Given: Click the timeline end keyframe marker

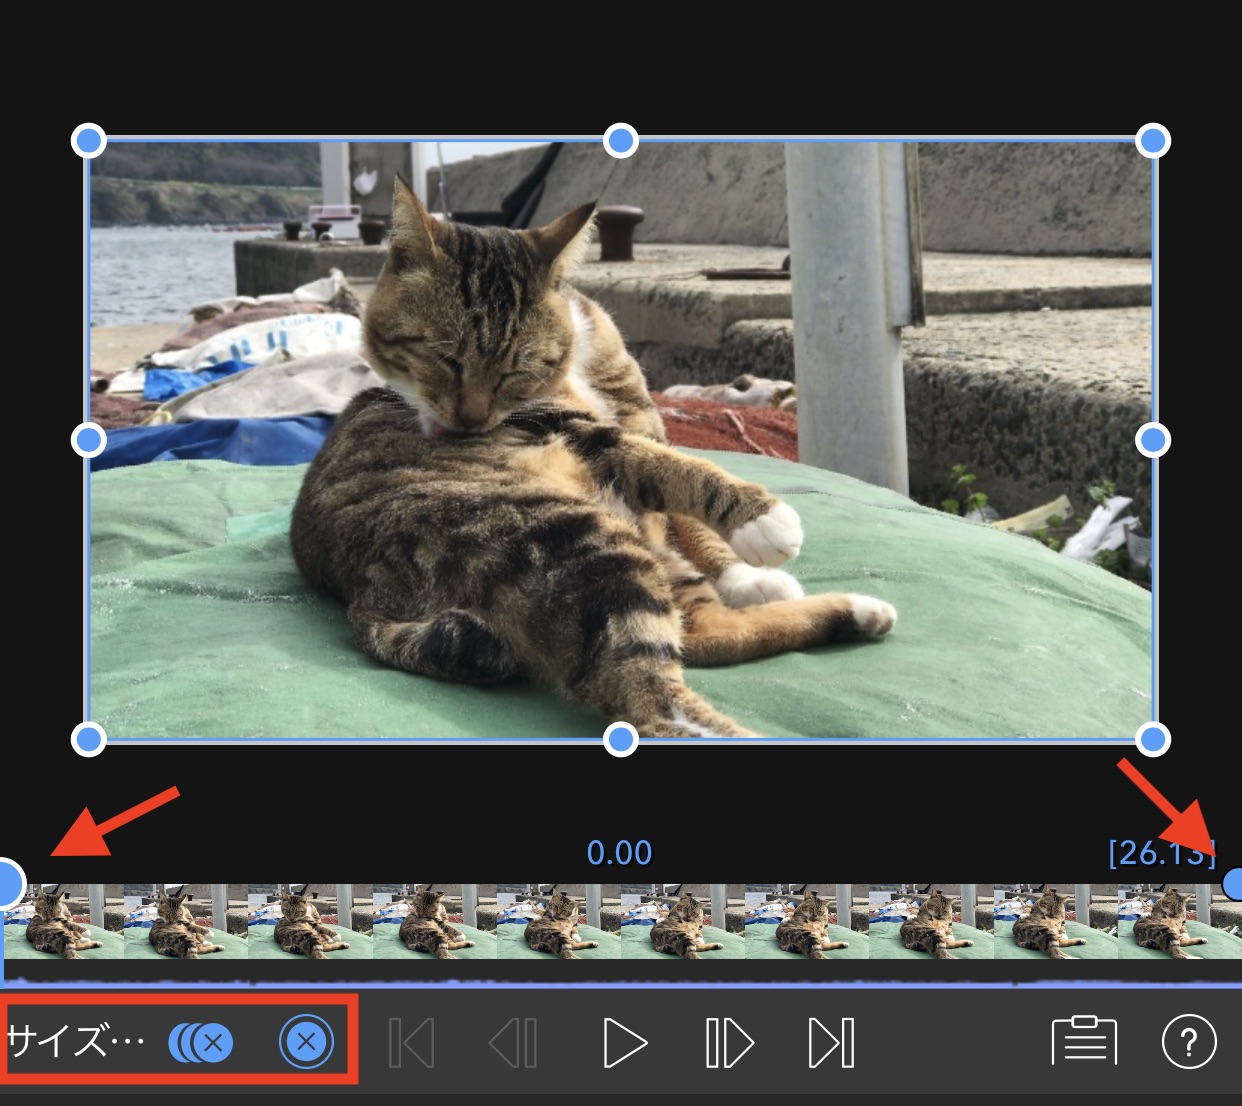Looking at the screenshot, I should 1232,884.
